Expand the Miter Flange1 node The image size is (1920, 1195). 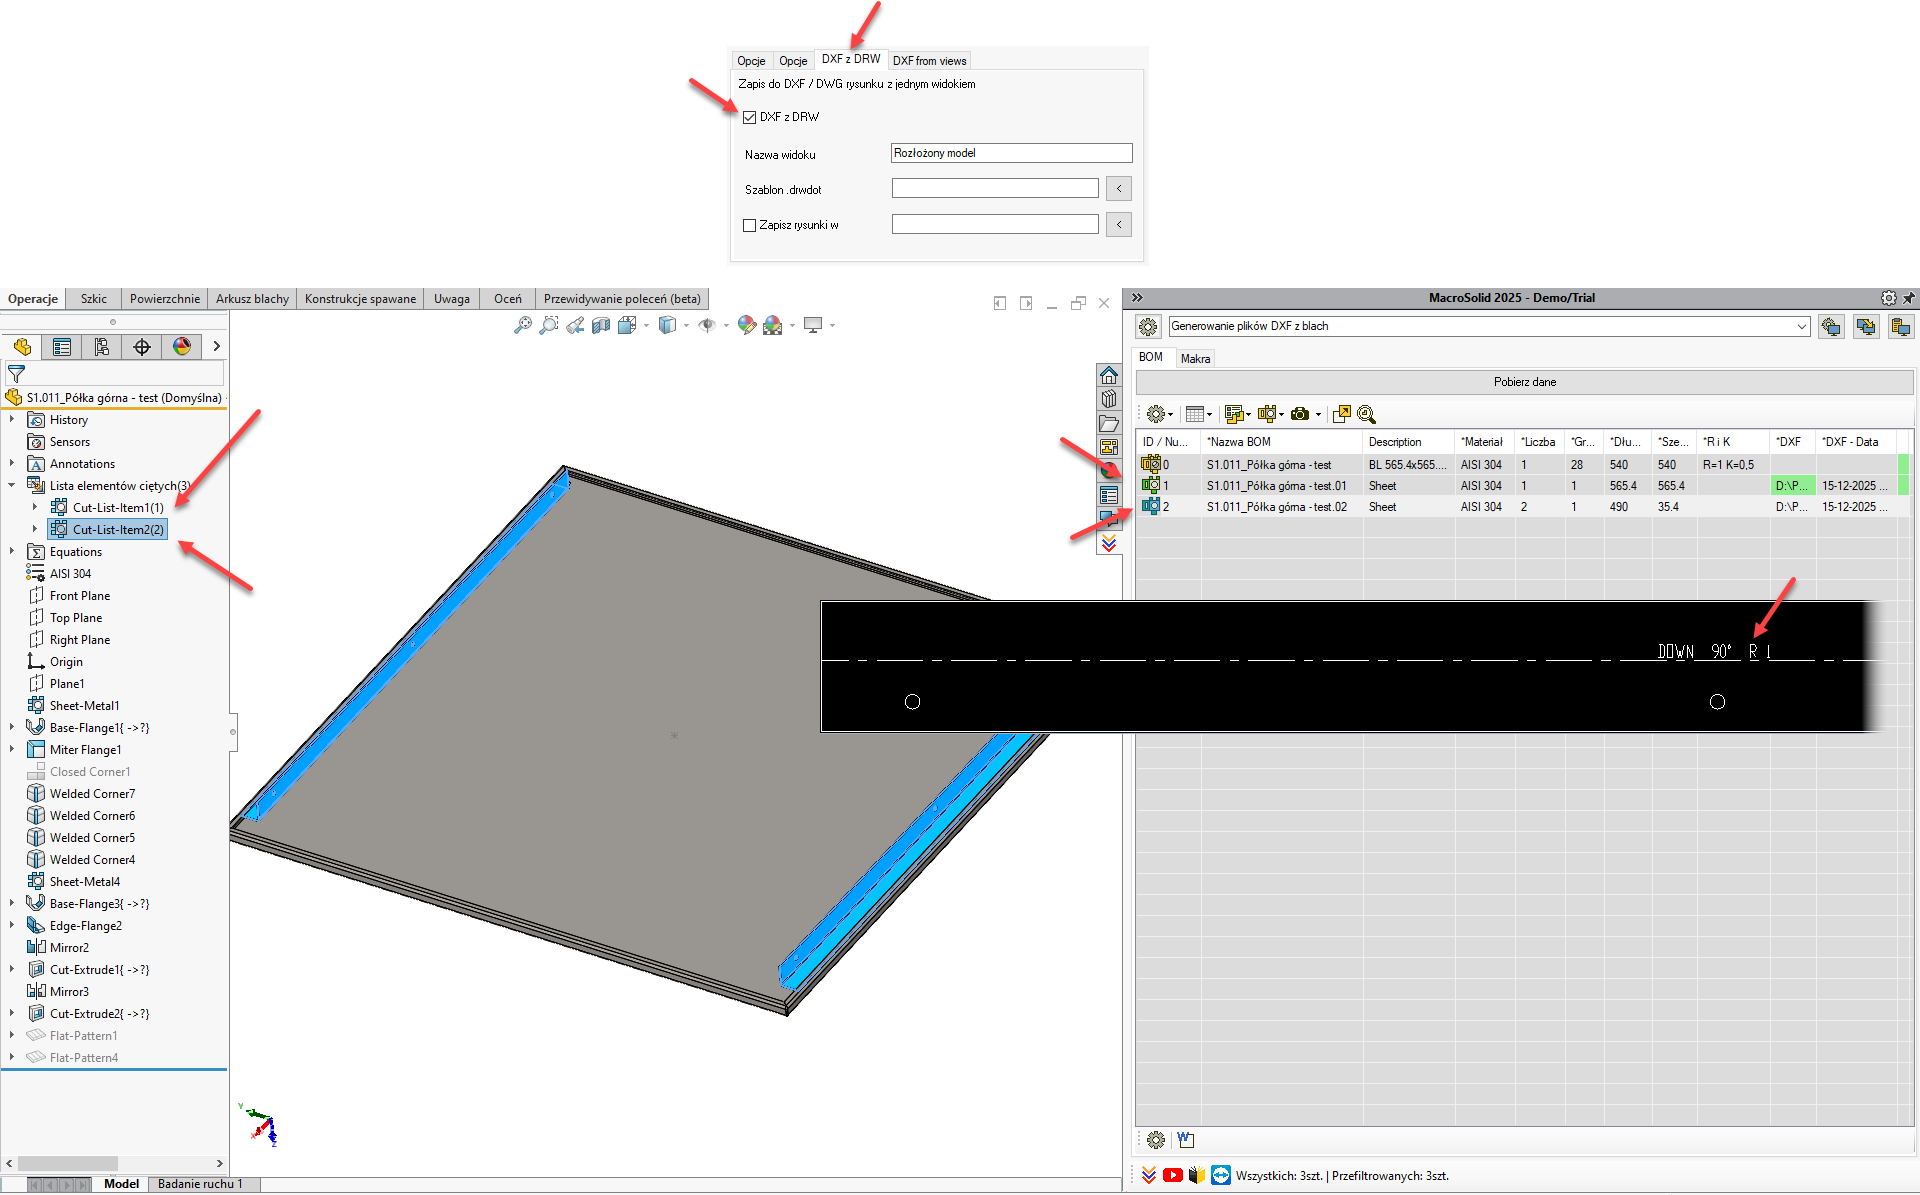point(12,750)
